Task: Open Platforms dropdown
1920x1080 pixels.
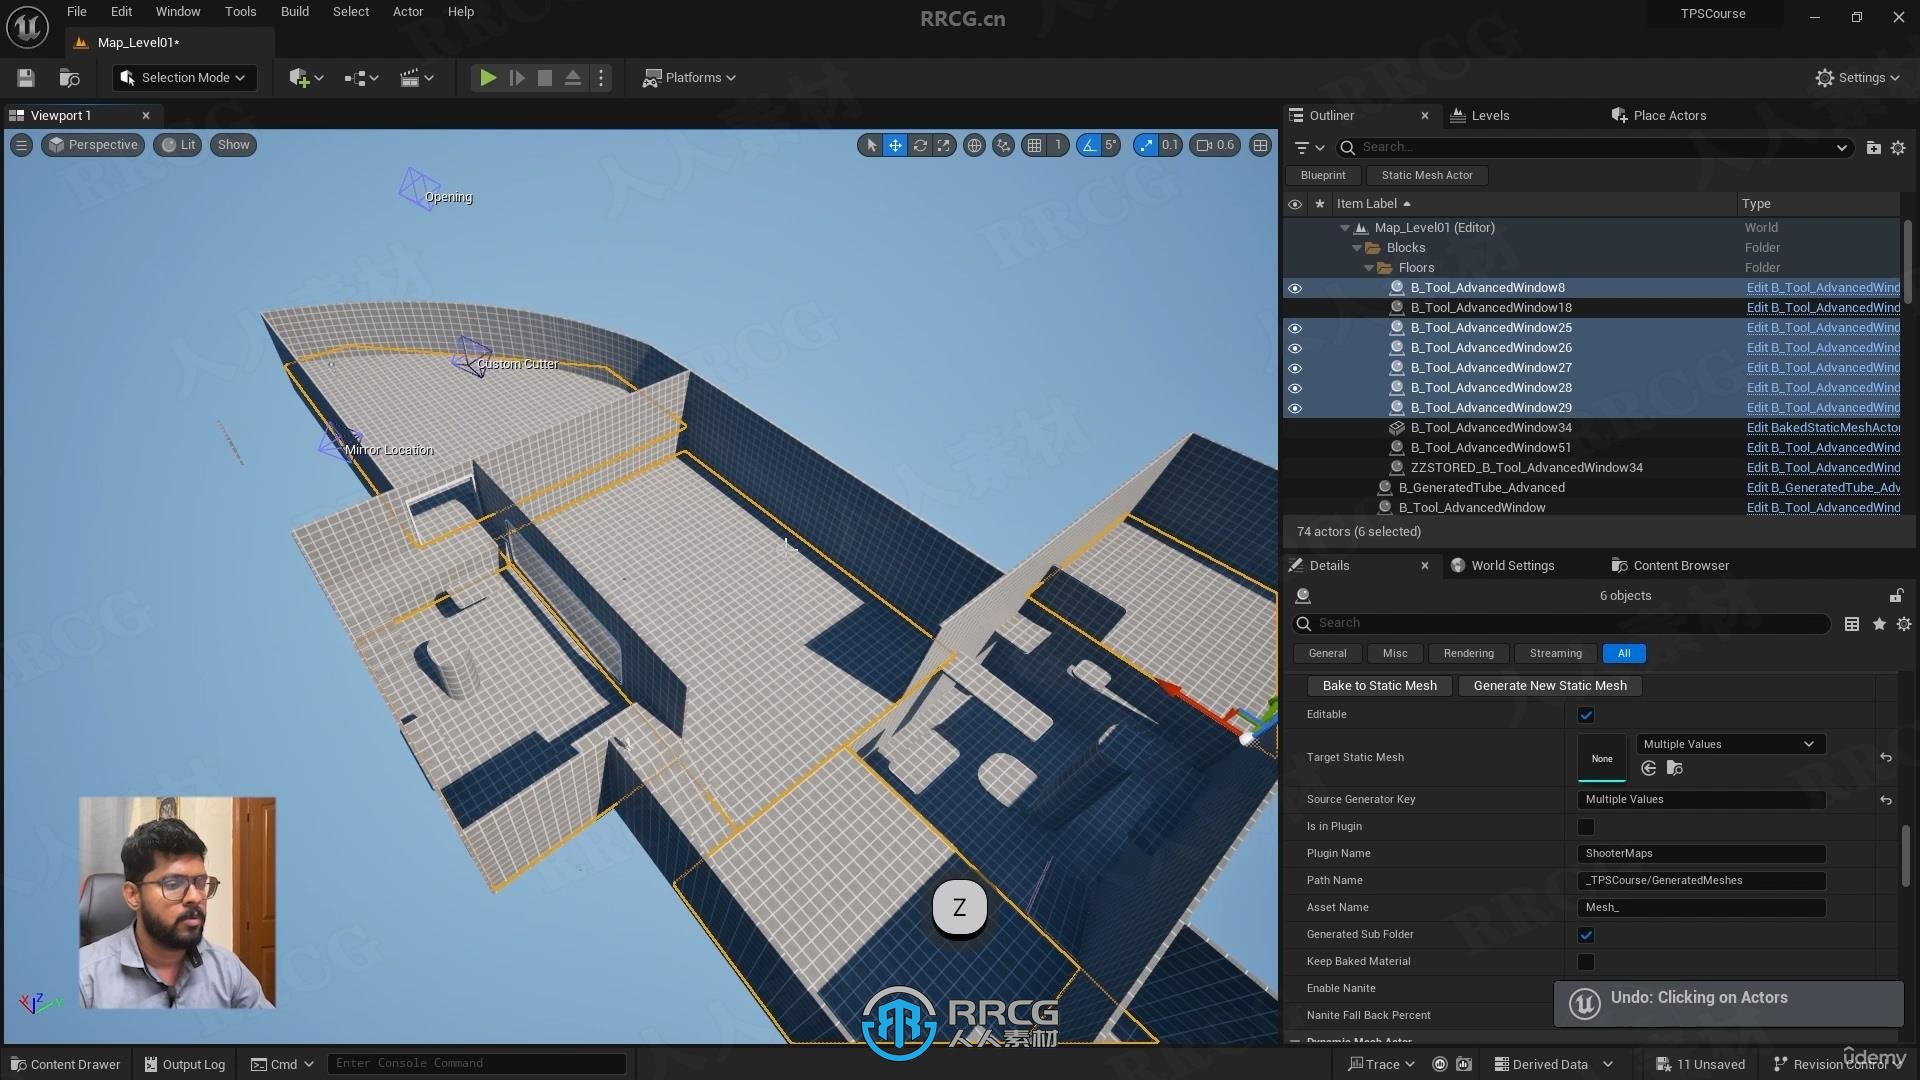Action: tap(689, 78)
